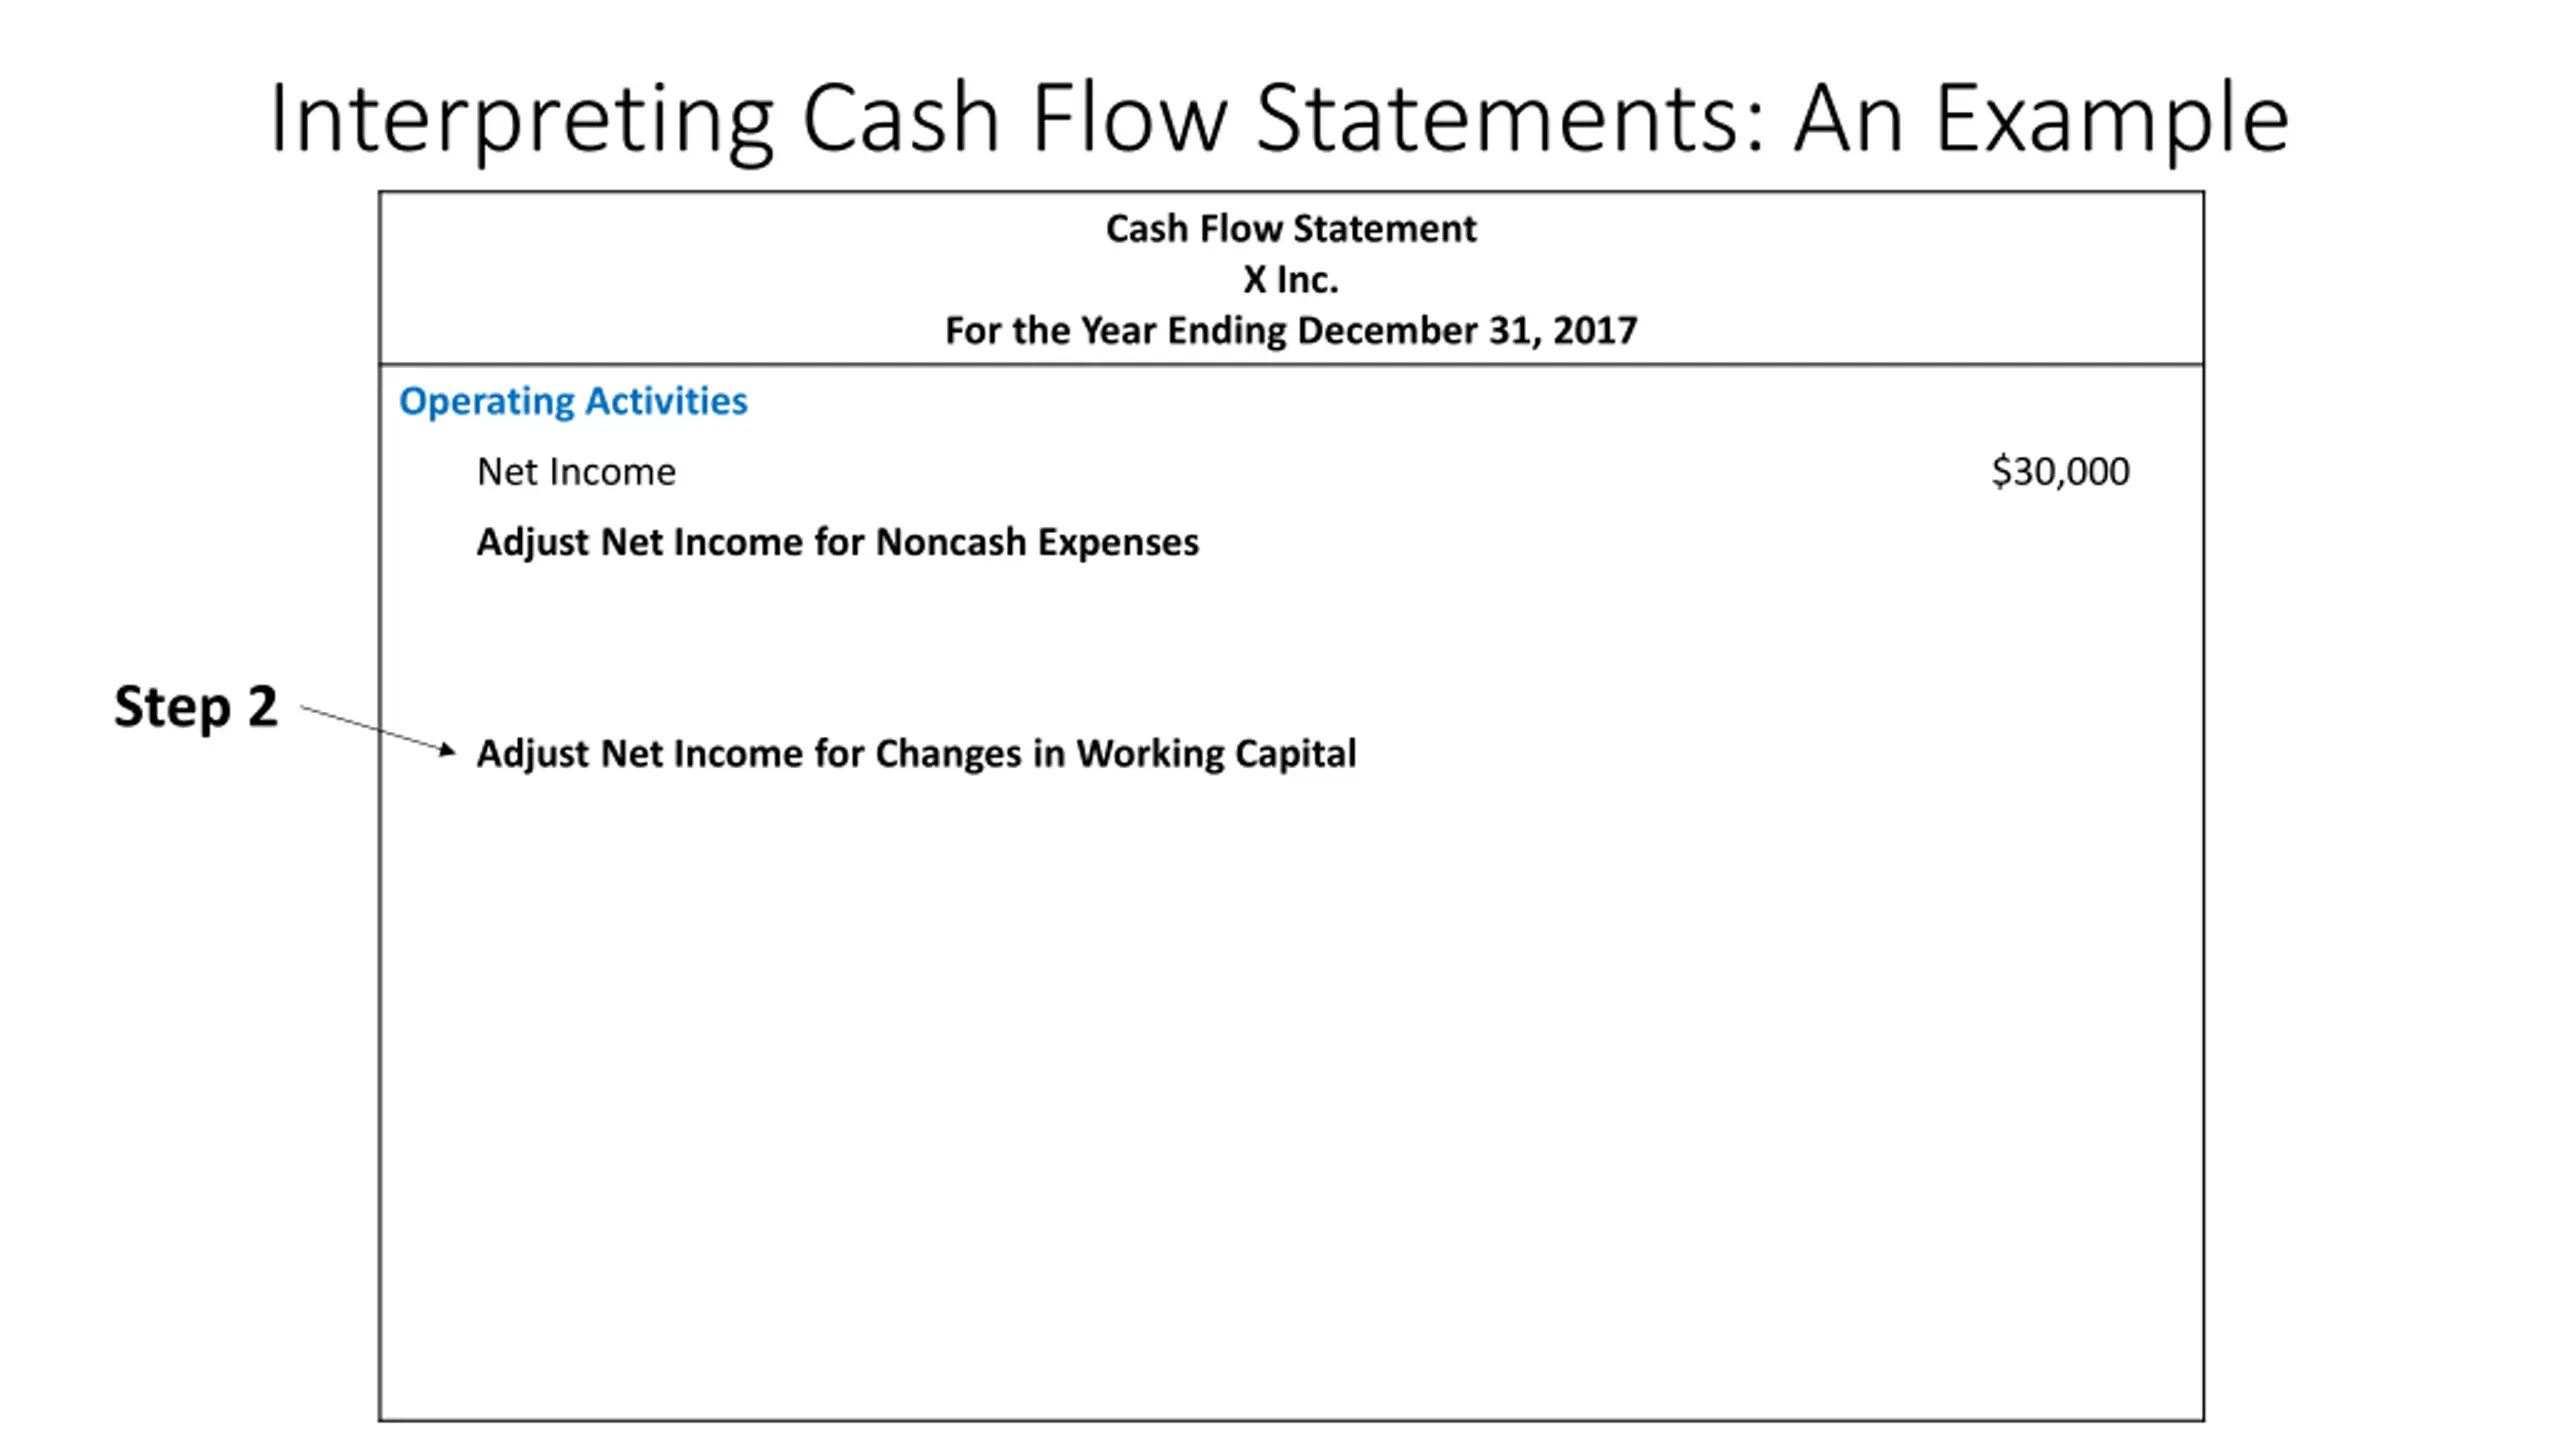Screen dimensions: 2560x1440
Task: Click the word Noncash in the bold heading
Action: tap(951, 542)
